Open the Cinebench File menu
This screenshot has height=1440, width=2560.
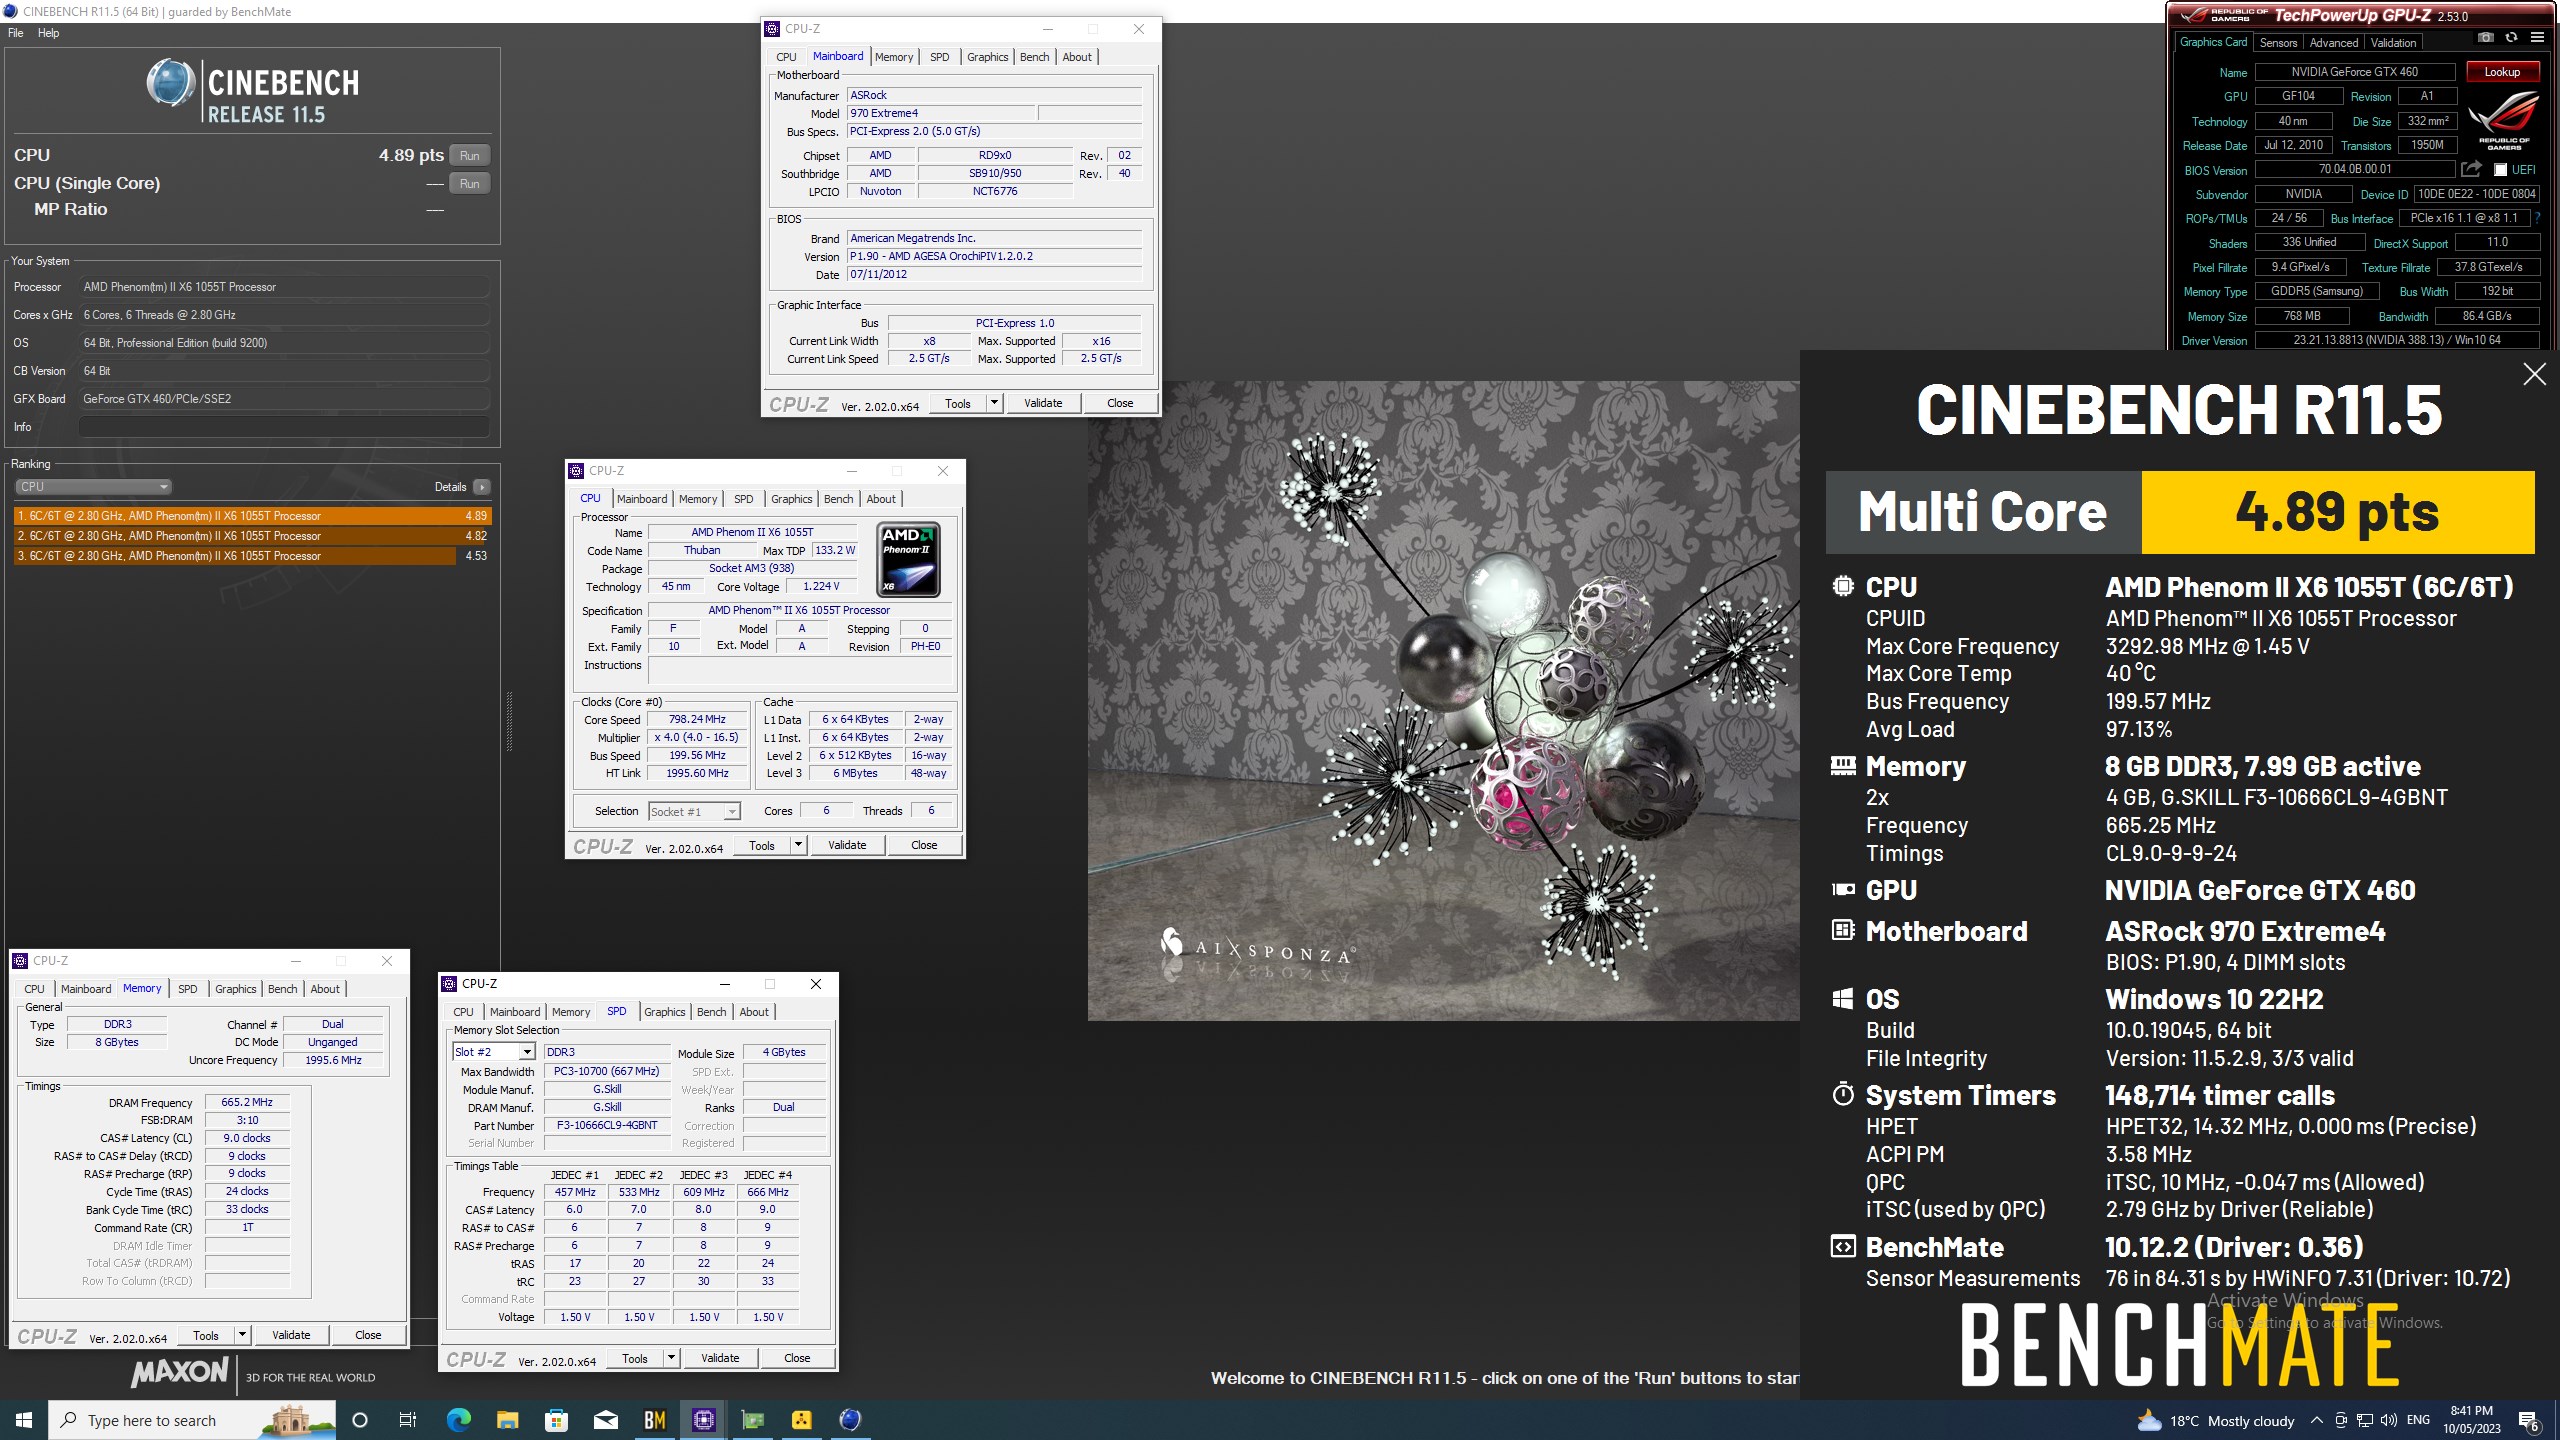point(16,33)
